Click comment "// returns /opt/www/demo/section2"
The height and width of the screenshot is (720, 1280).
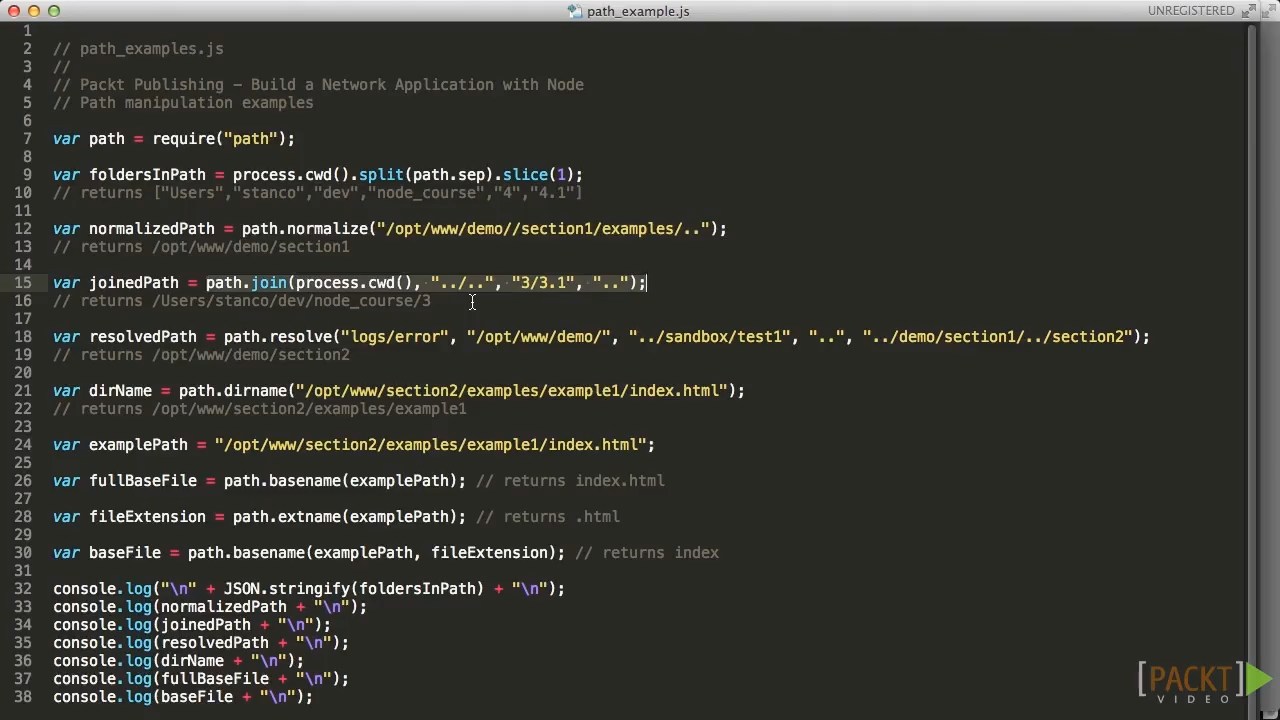pyautogui.click(x=201, y=355)
